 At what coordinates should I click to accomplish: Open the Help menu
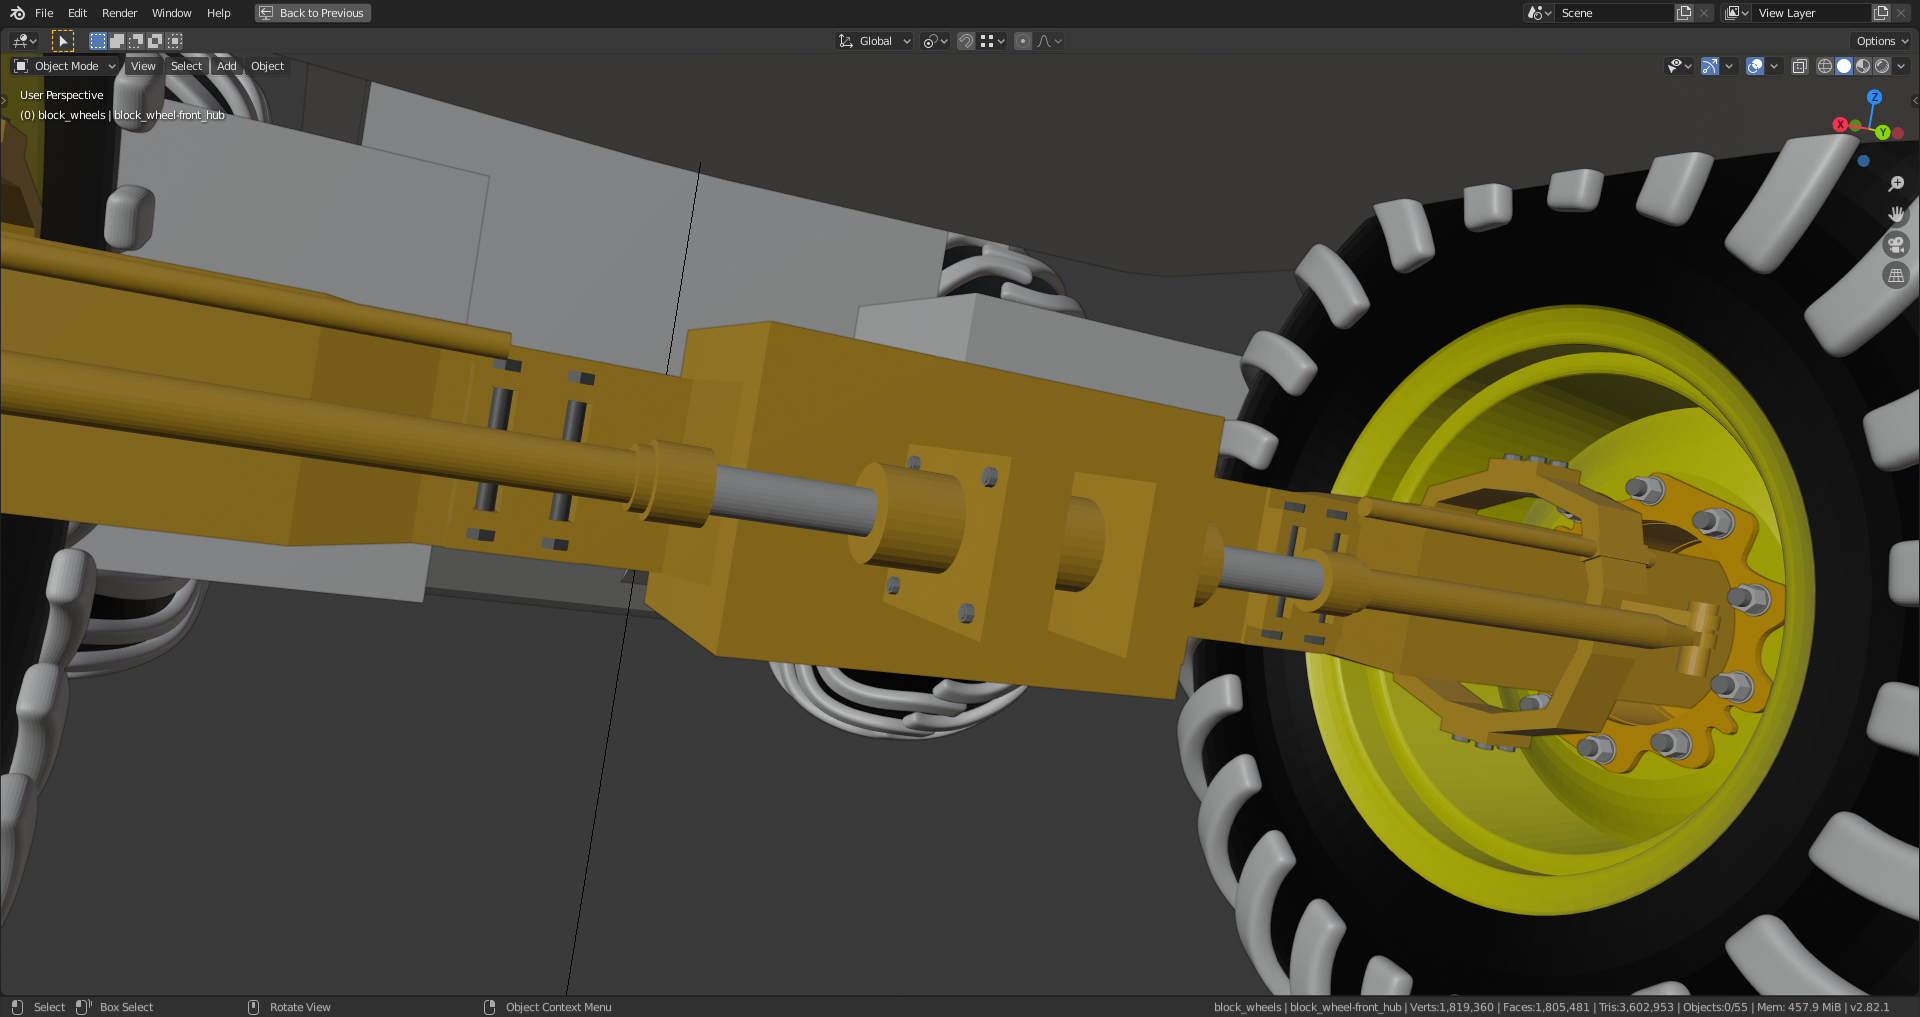pos(218,13)
